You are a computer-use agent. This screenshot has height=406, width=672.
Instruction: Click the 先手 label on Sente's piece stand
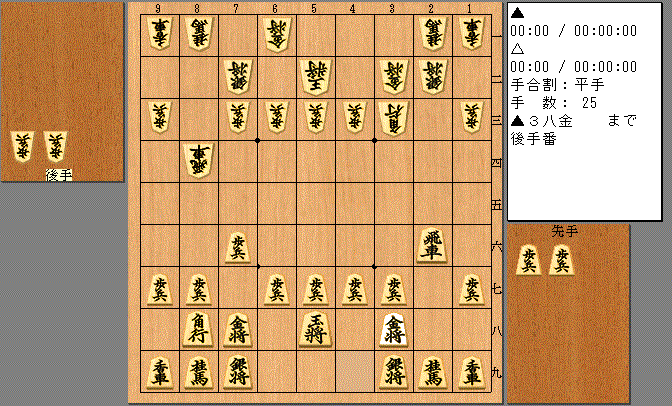coord(564,231)
